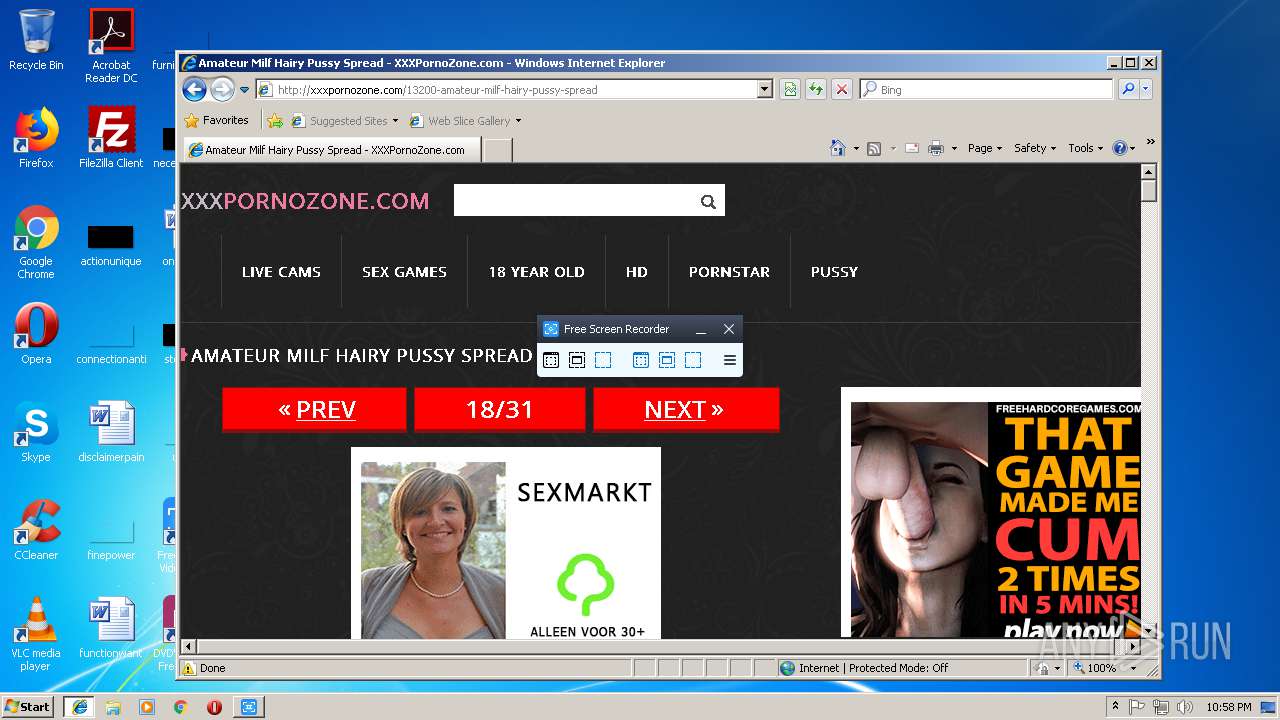Expand the Print options dropdown arrow
1280x720 pixels.
pos(954,148)
